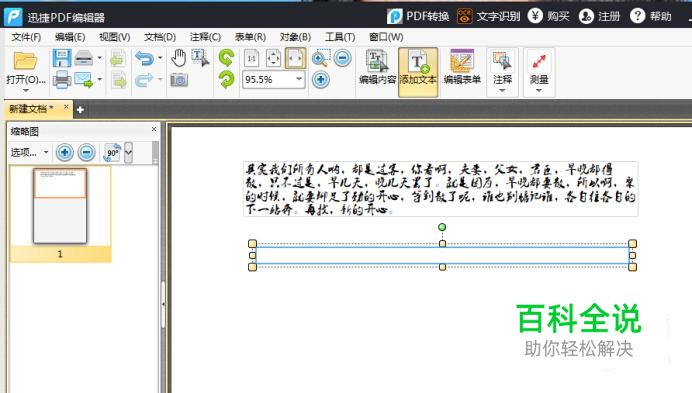This screenshot has height=393, width=692.
Task: Click inside the empty selected text box
Action: pos(442,255)
